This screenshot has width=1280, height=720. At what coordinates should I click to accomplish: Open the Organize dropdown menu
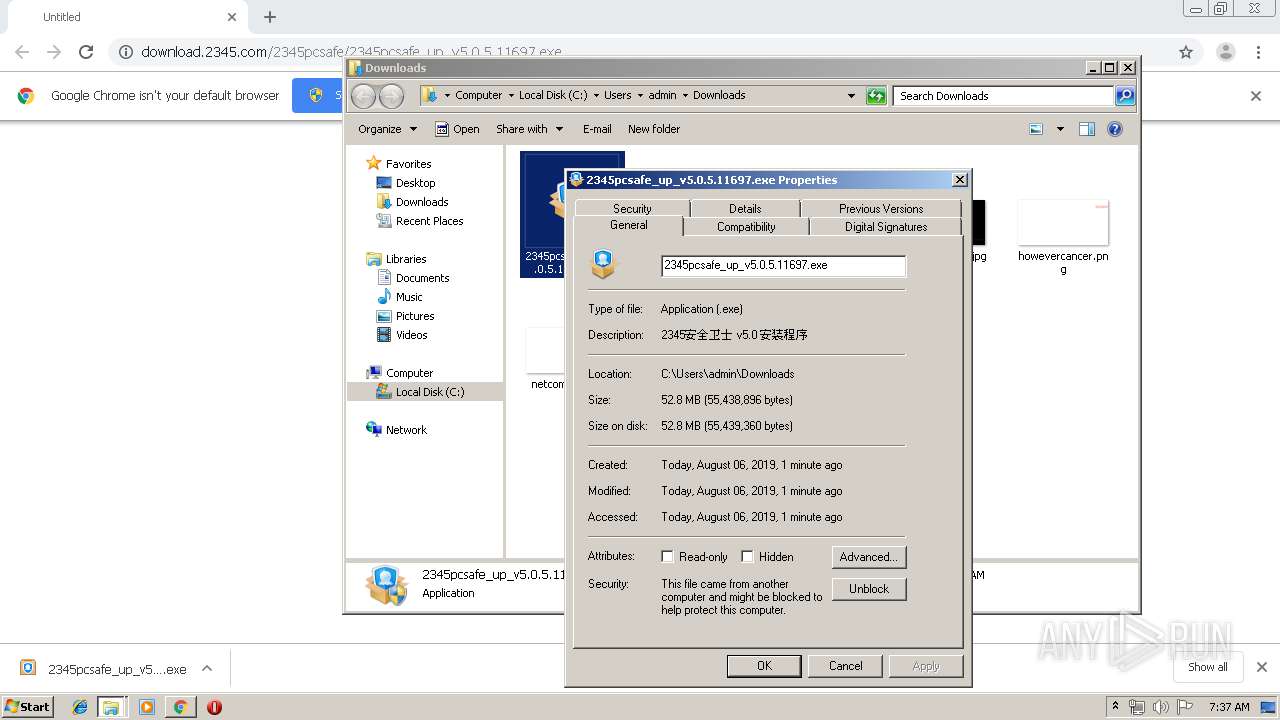[x=387, y=129]
